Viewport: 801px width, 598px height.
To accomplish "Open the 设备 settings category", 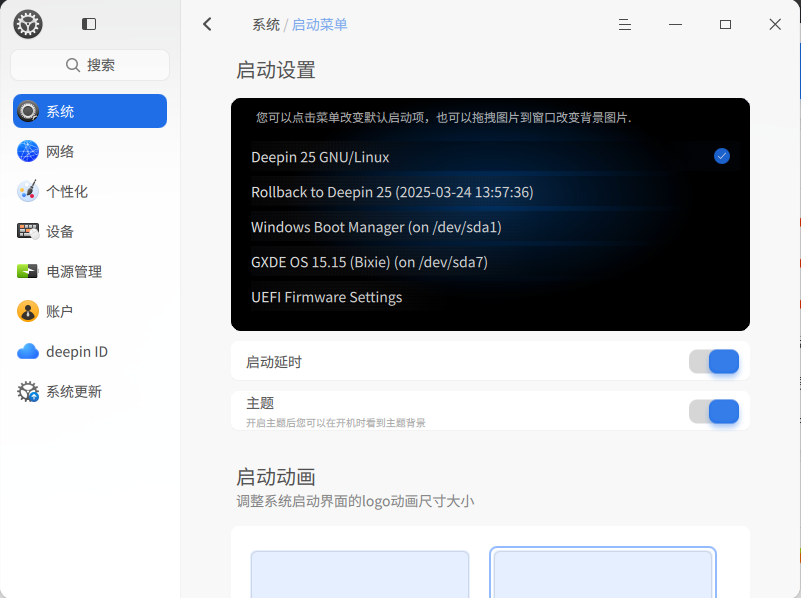I will click(x=90, y=231).
